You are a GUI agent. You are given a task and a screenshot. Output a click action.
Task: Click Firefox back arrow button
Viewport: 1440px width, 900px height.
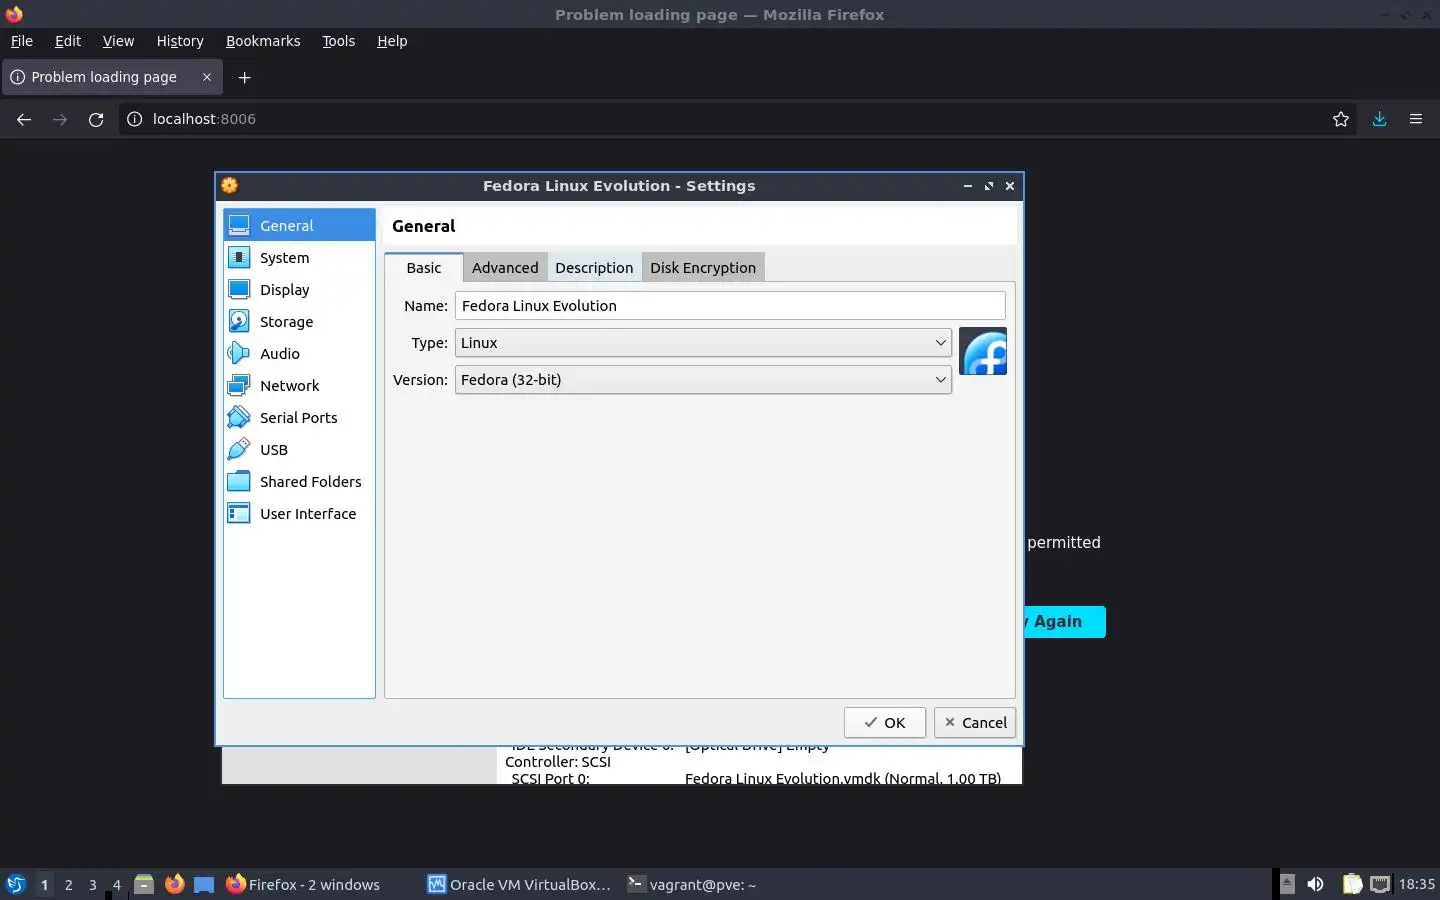tap(24, 119)
